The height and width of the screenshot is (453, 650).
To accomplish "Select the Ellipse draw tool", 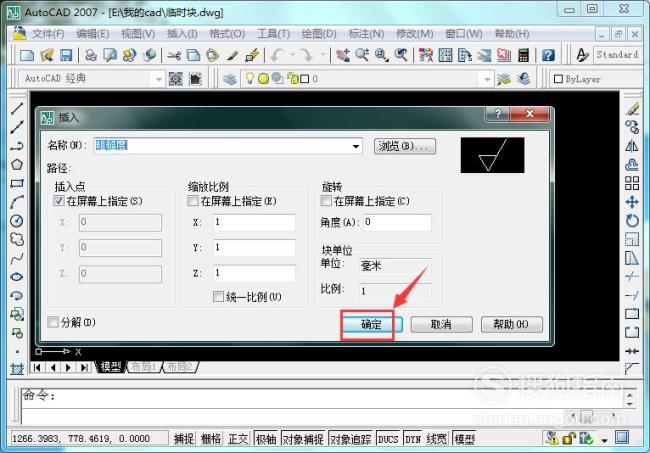I will [17, 277].
